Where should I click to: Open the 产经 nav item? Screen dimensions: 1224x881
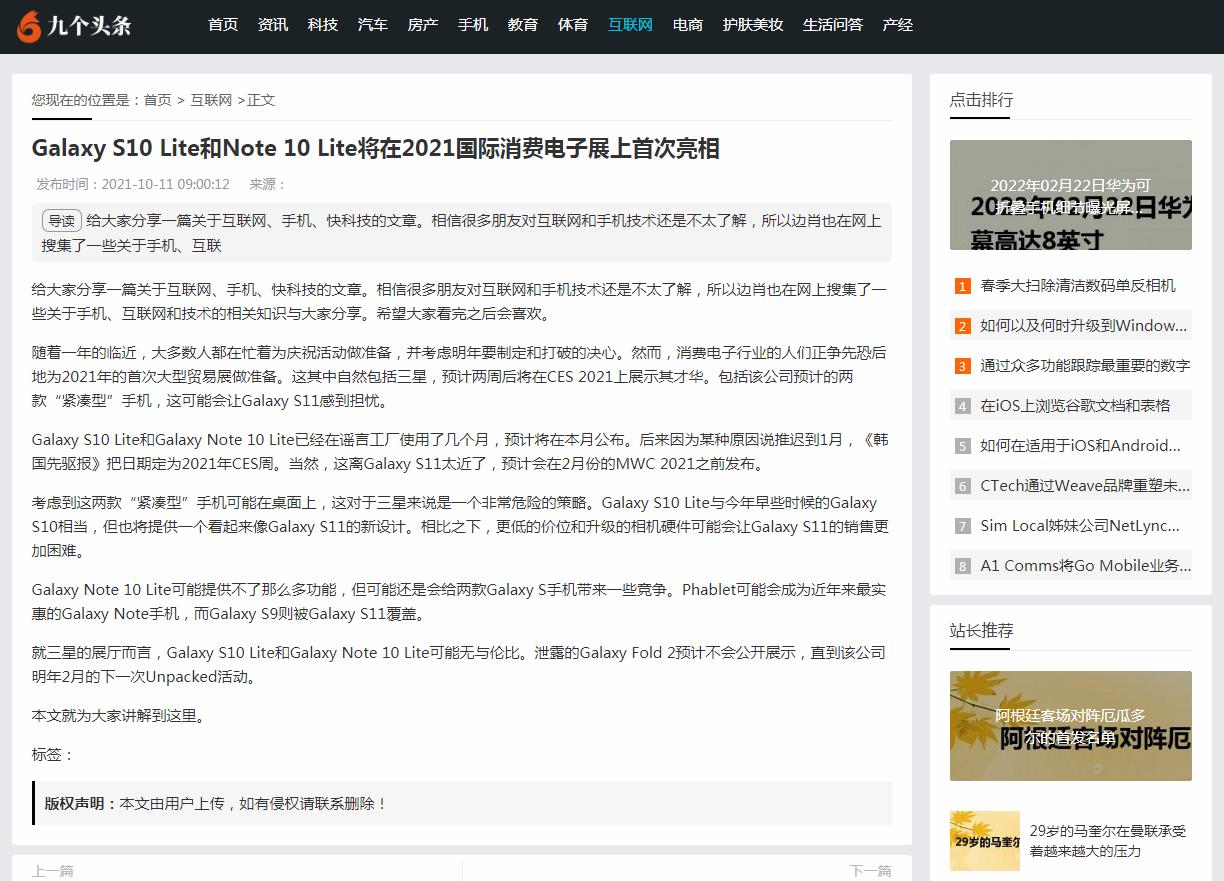click(898, 25)
